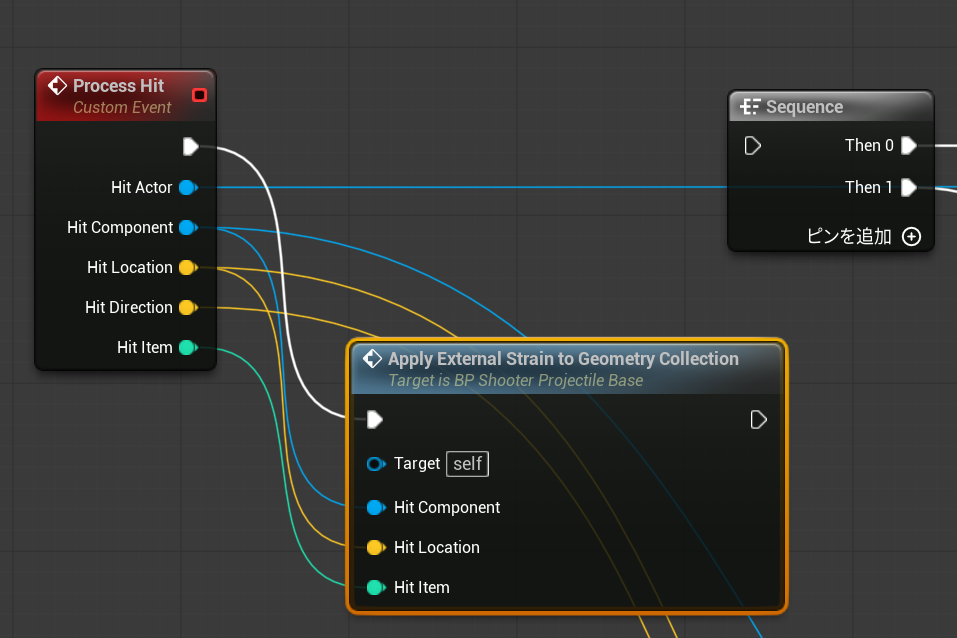Click Hit Component input pin on Apply node
This screenshot has width=957, height=638.
point(375,507)
